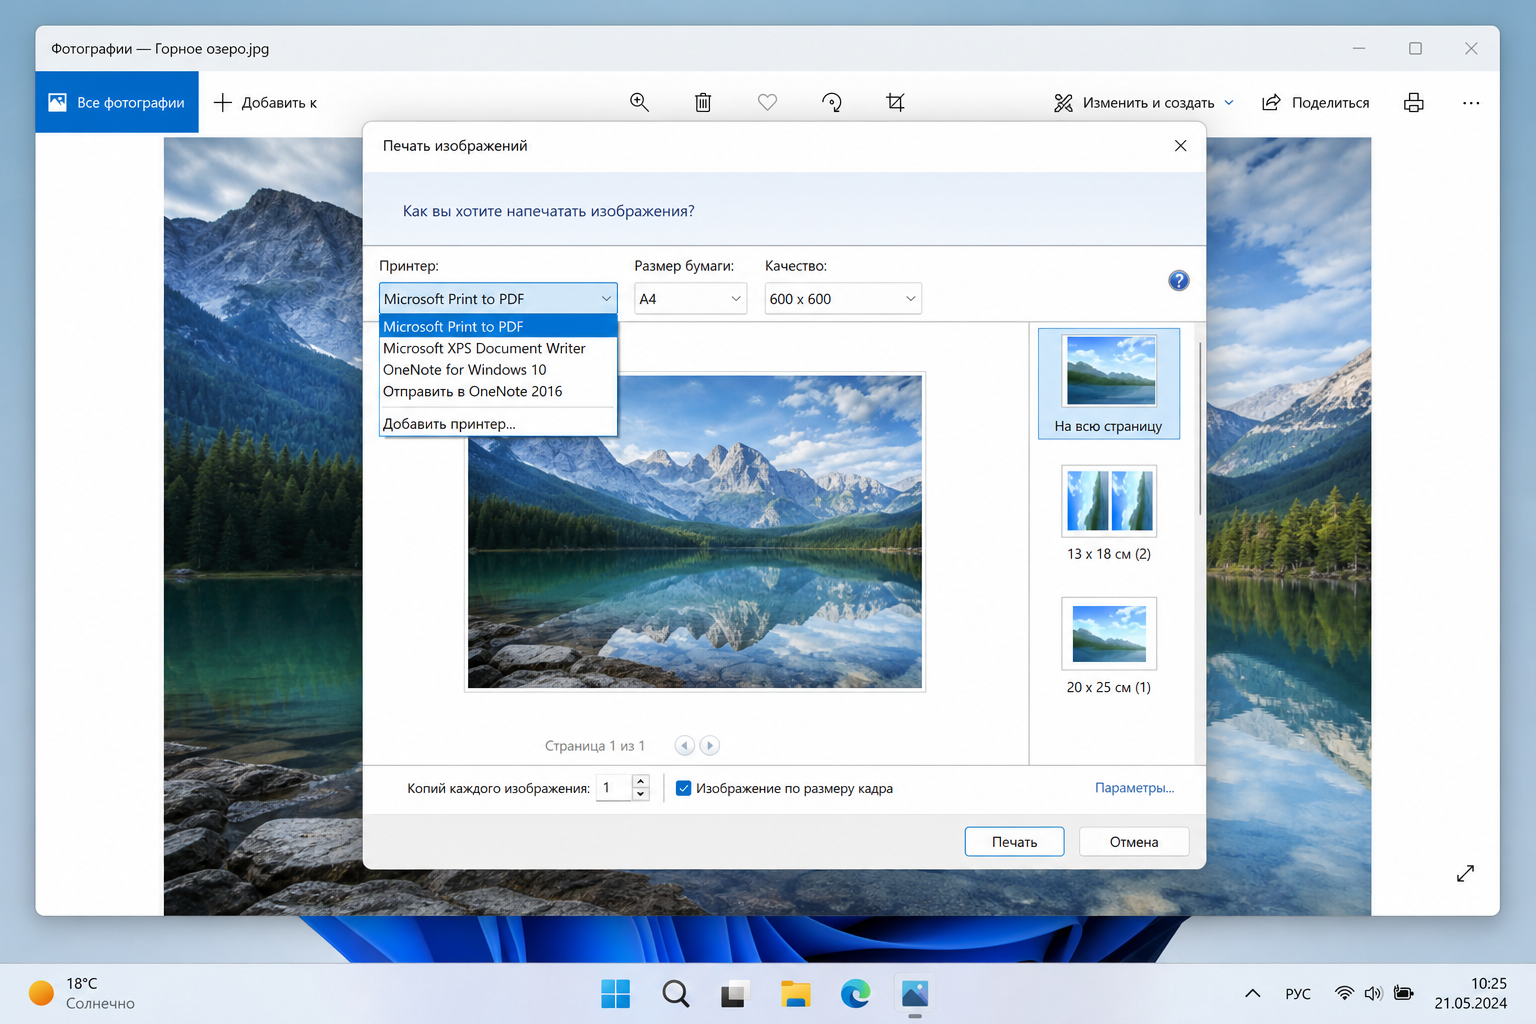Screen dimensions: 1536x1024
Task: Open the 'Параметры...' link
Action: (1134, 788)
